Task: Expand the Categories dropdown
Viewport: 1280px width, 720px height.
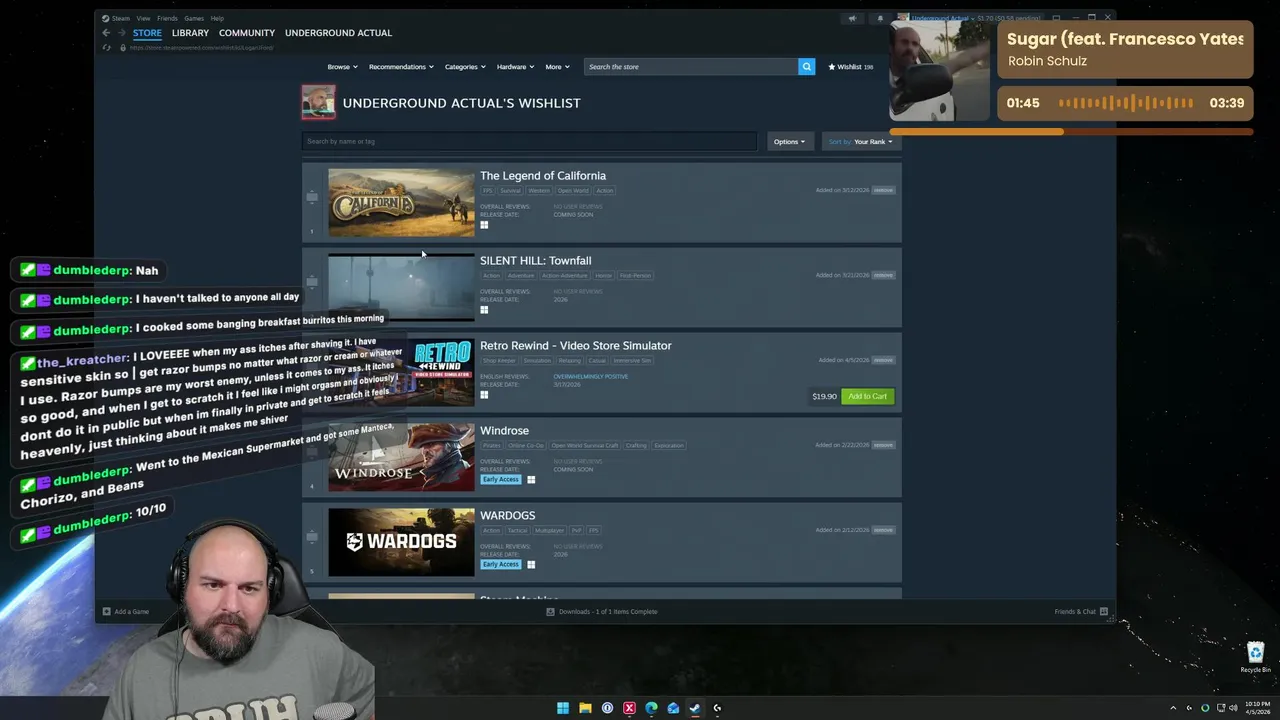Action: (x=465, y=67)
